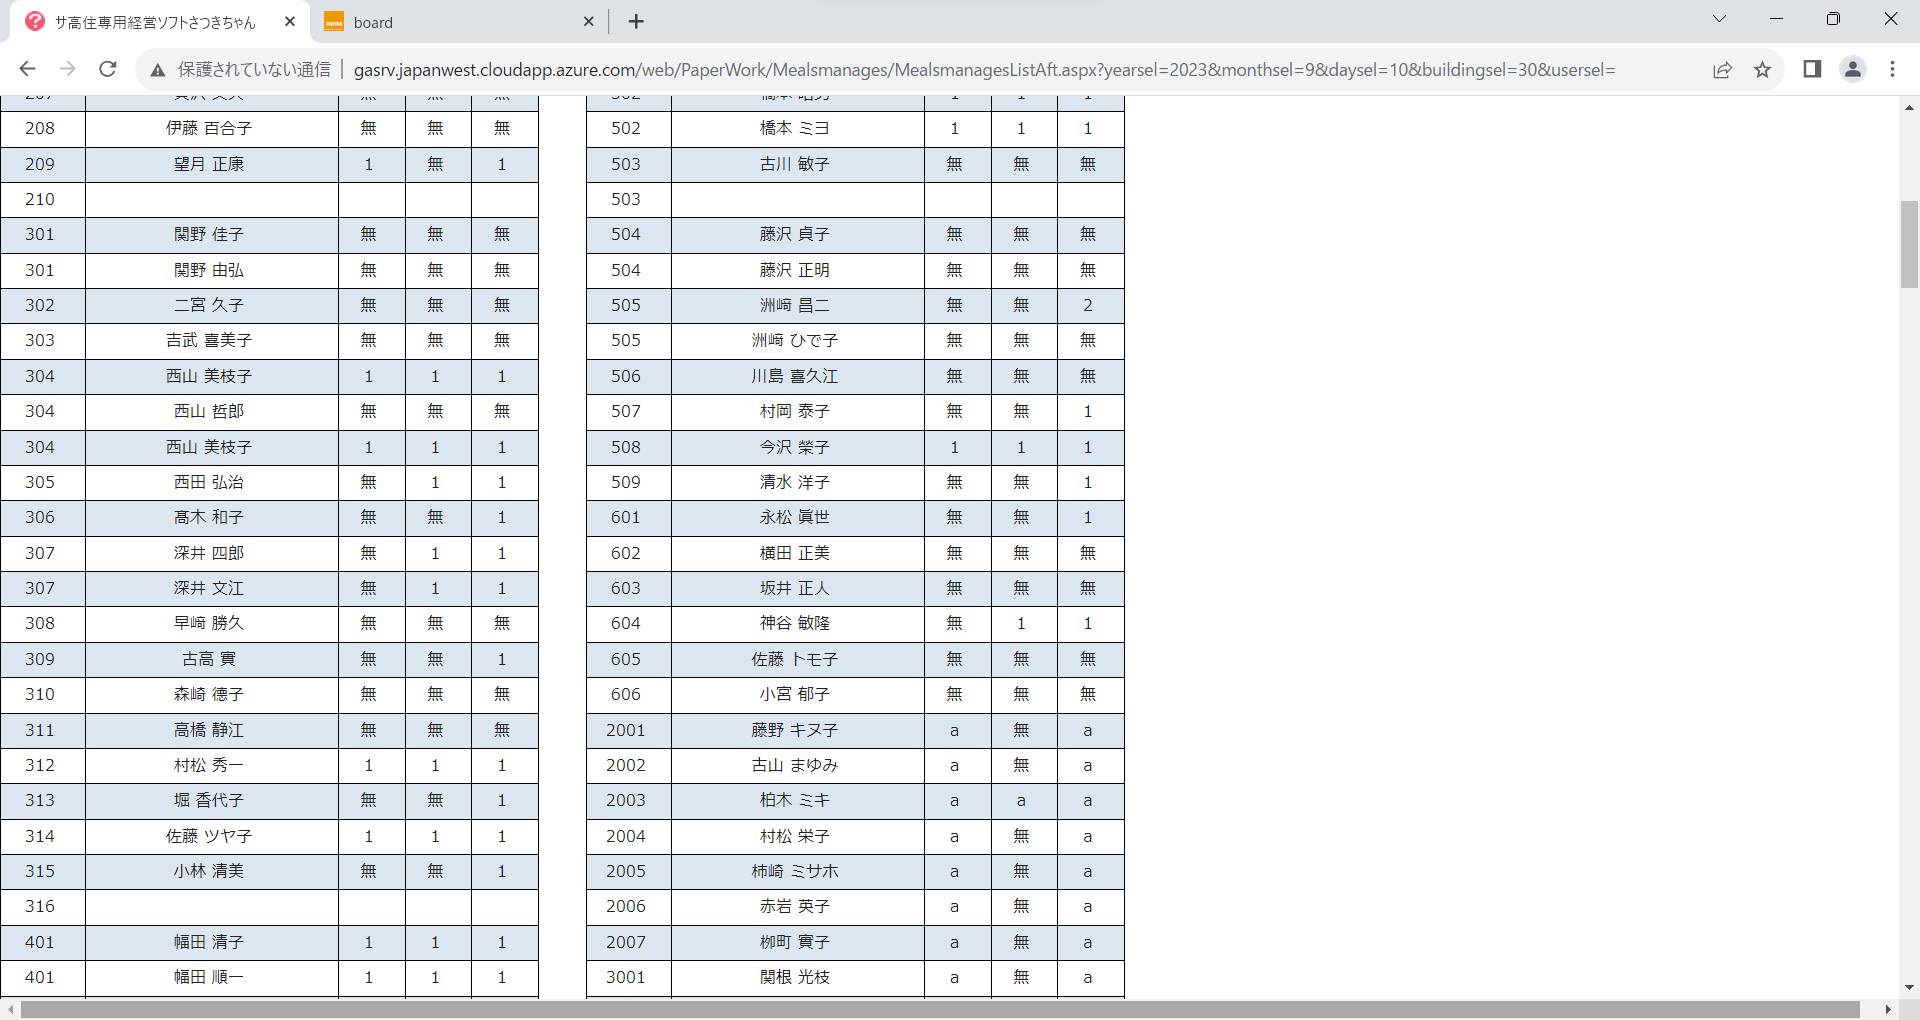The width and height of the screenshot is (1920, 1020).
Task: Click the horizontal scrollbar thumb
Action: tap(940, 1010)
